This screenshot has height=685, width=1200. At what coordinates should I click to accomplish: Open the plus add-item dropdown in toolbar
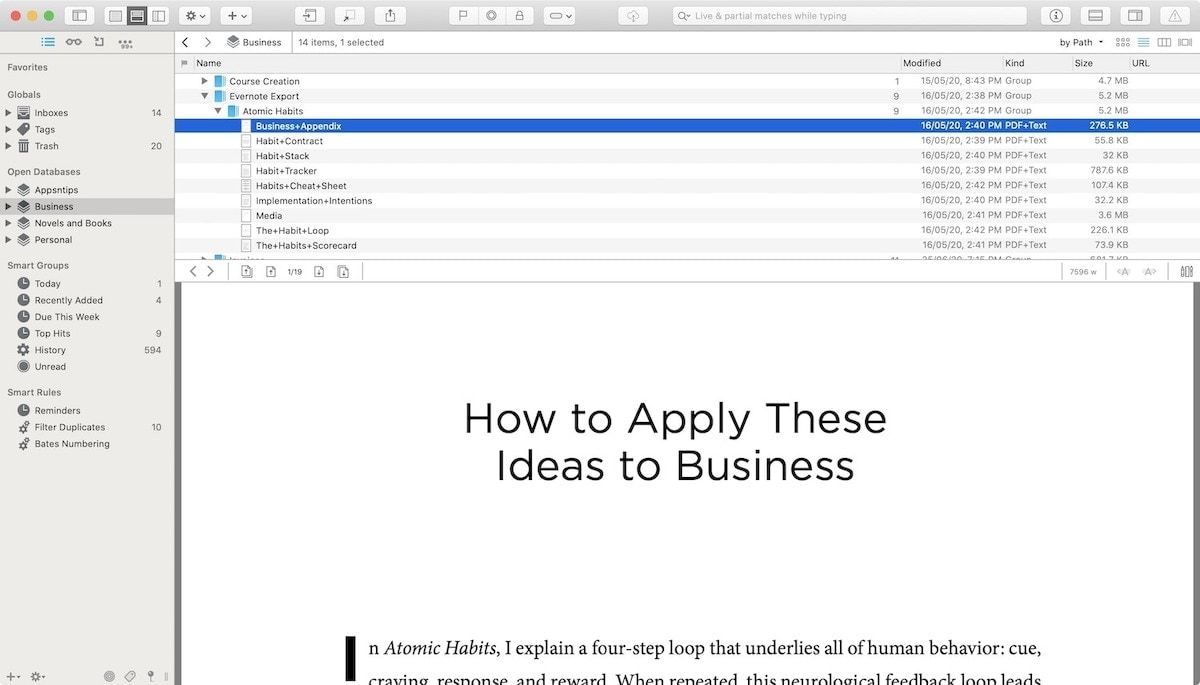[x=236, y=16]
